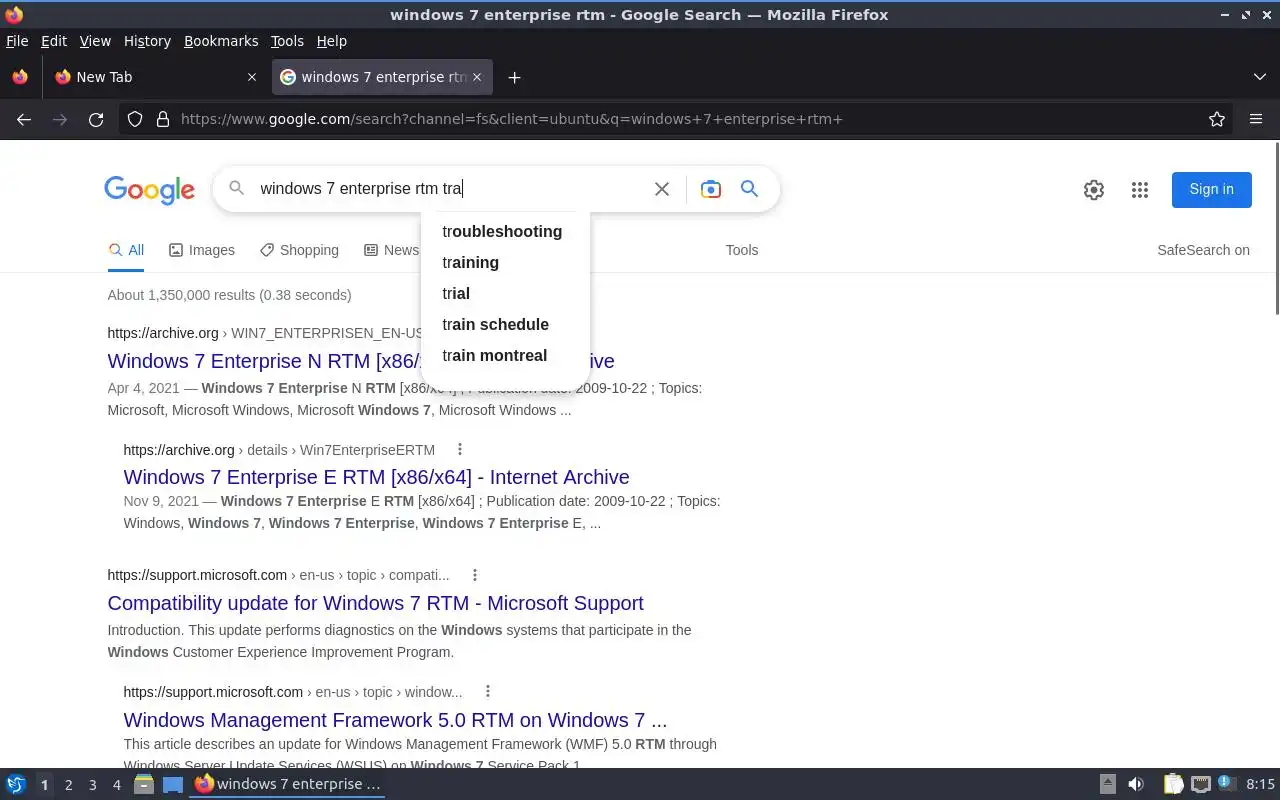The height and width of the screenshot is (800, 1280).
Task: Switch to workspace 3
Action: tap(92, 785)
